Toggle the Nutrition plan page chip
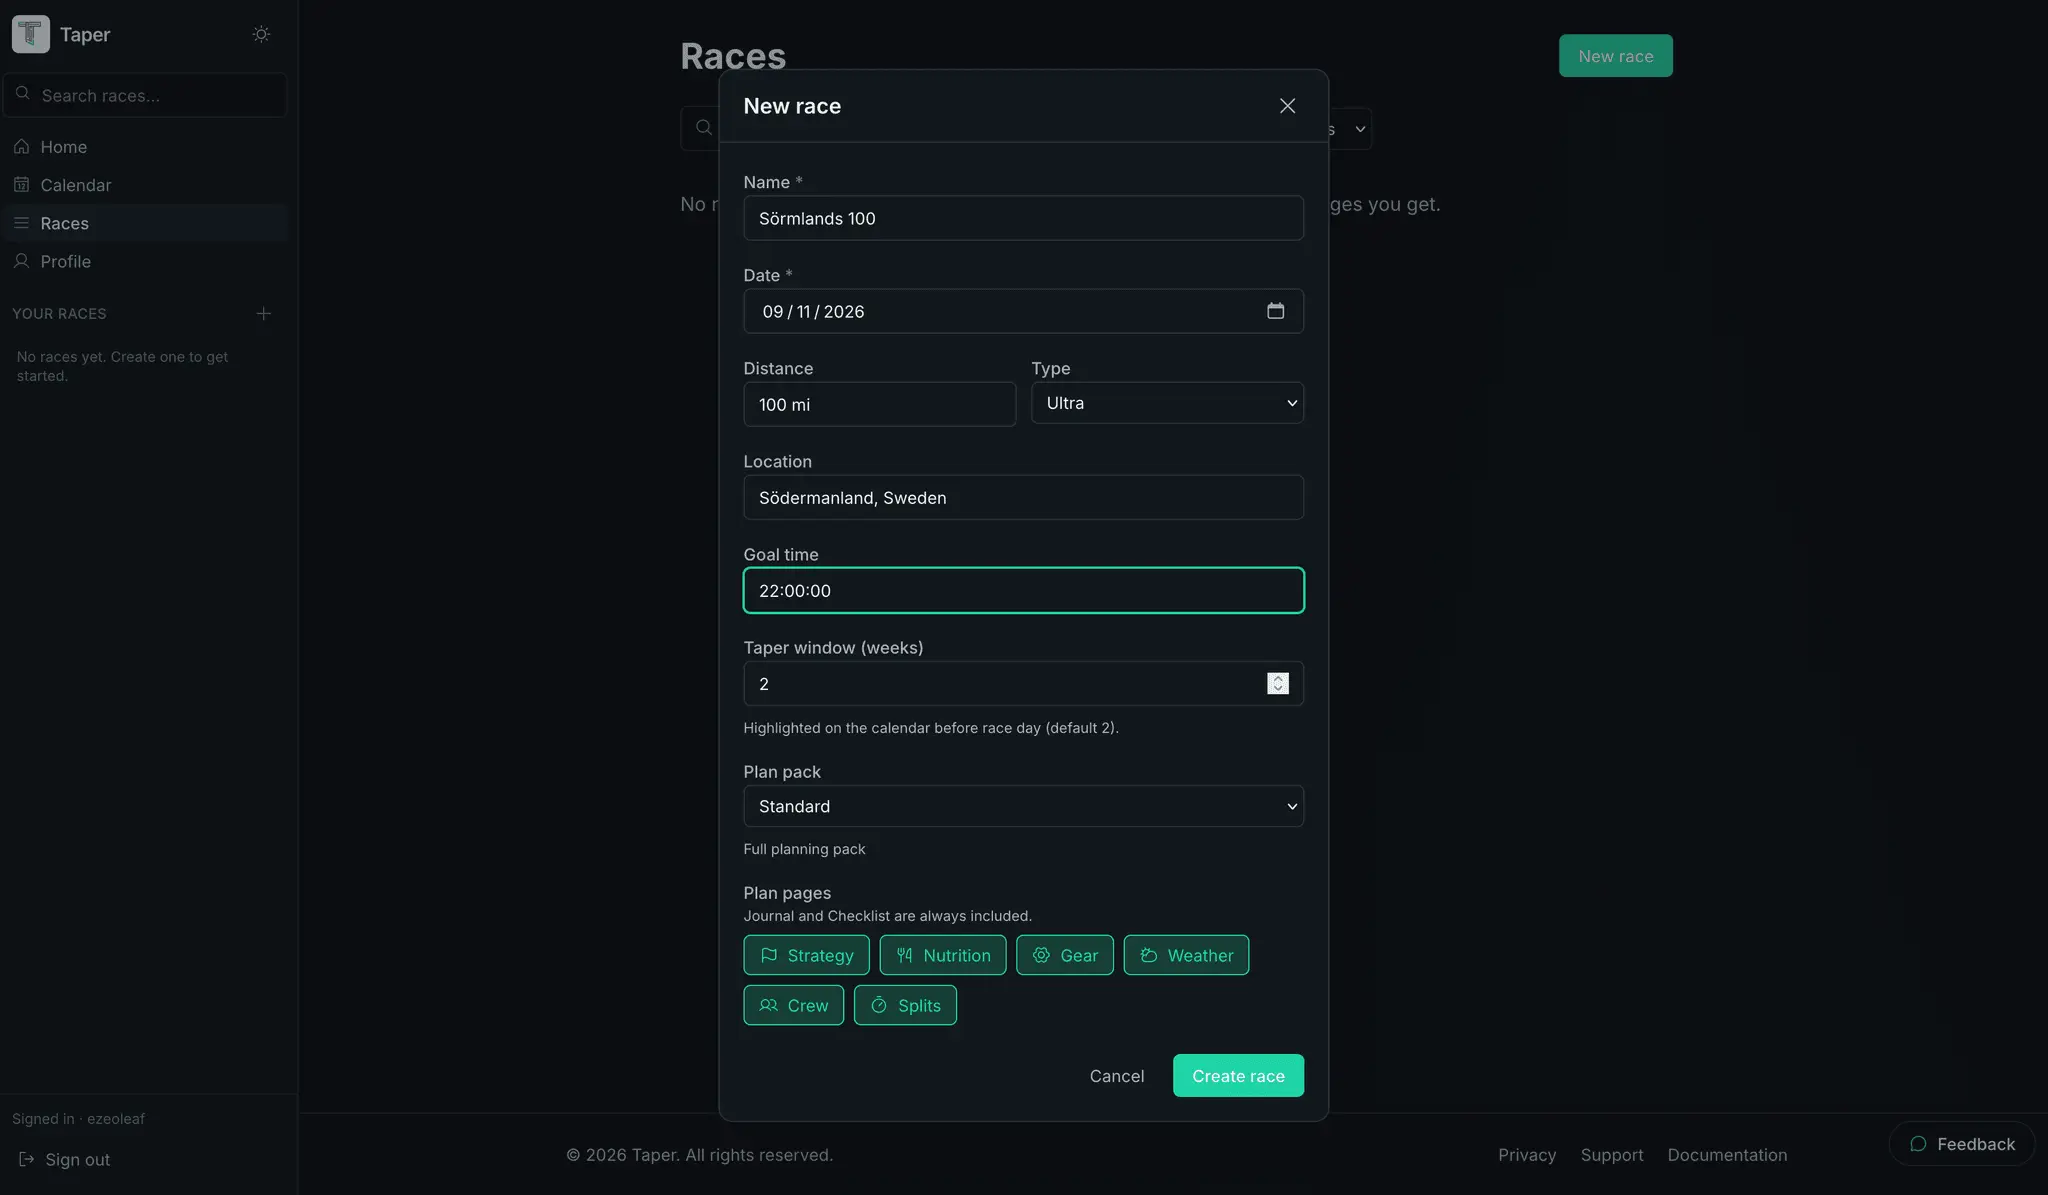Viewport: 2048px width, 1195px height. 943,955
